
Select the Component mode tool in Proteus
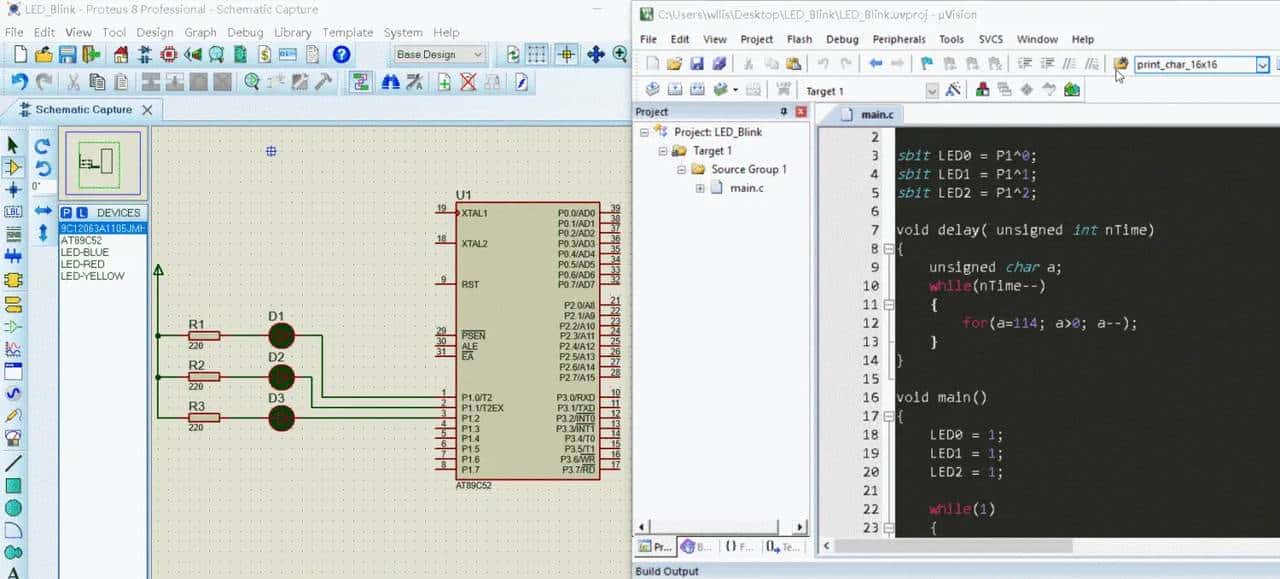(x=13, y=167)
